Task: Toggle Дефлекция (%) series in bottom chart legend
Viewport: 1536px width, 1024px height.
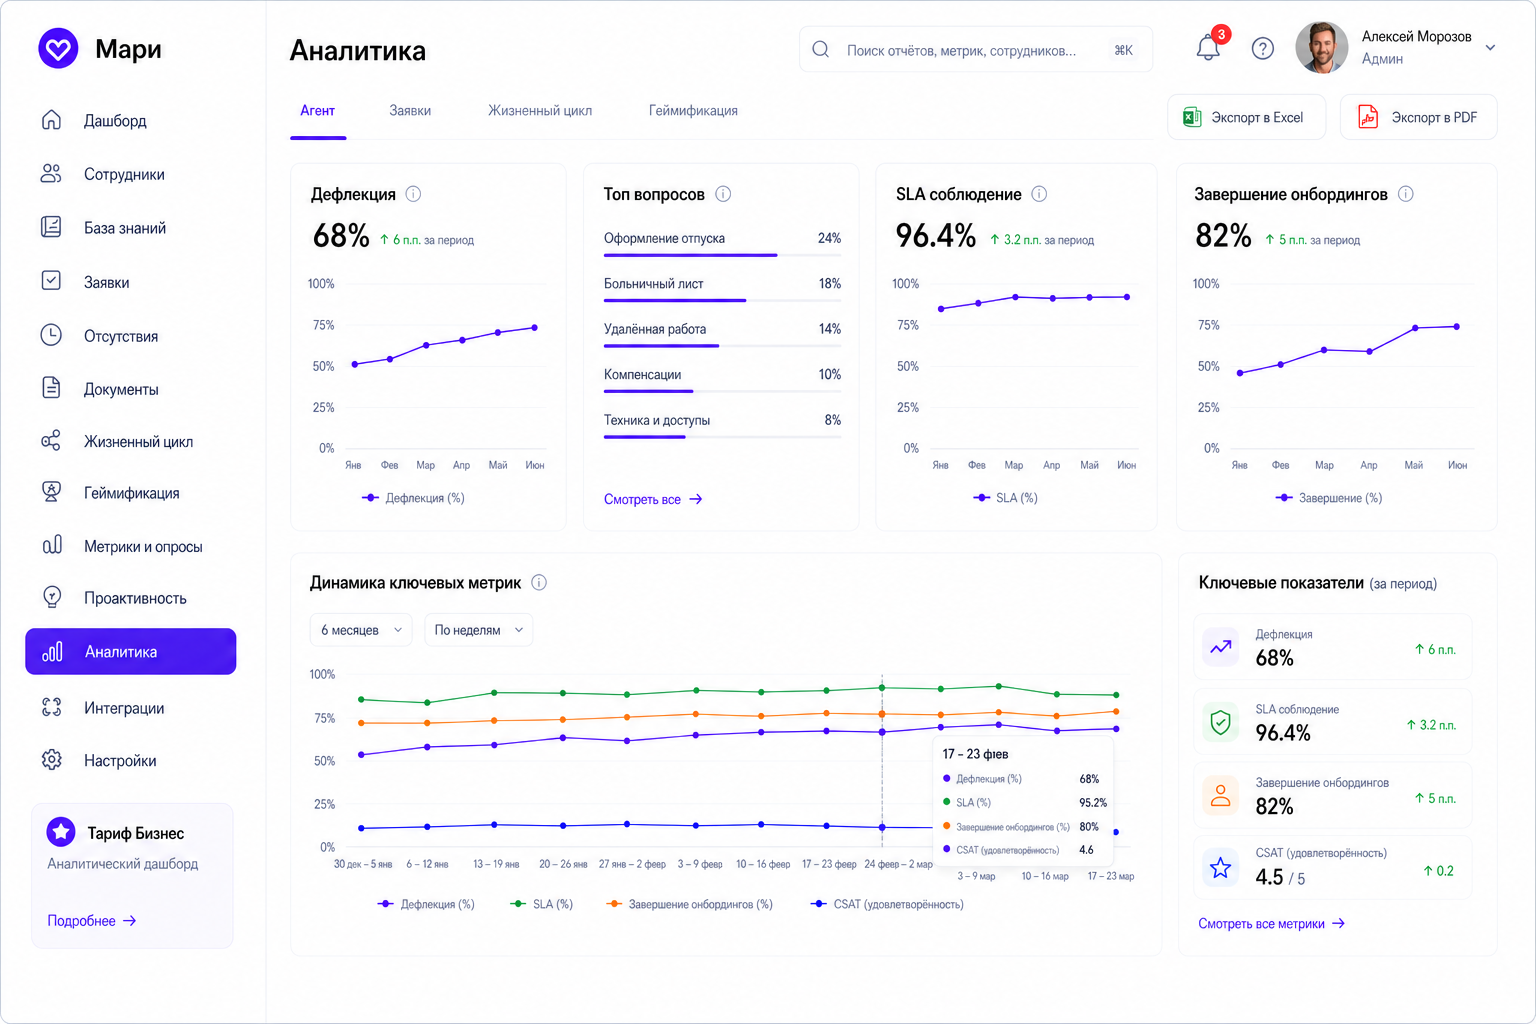Action: coord(426,904)
